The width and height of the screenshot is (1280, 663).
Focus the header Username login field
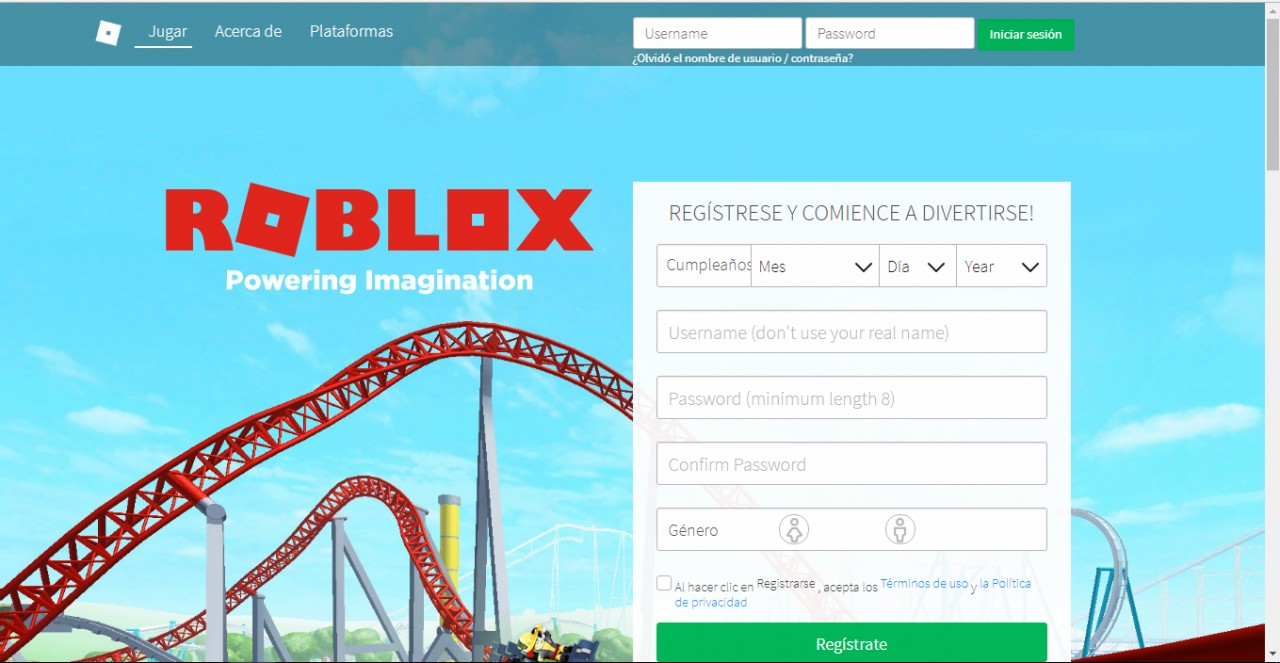717,33
